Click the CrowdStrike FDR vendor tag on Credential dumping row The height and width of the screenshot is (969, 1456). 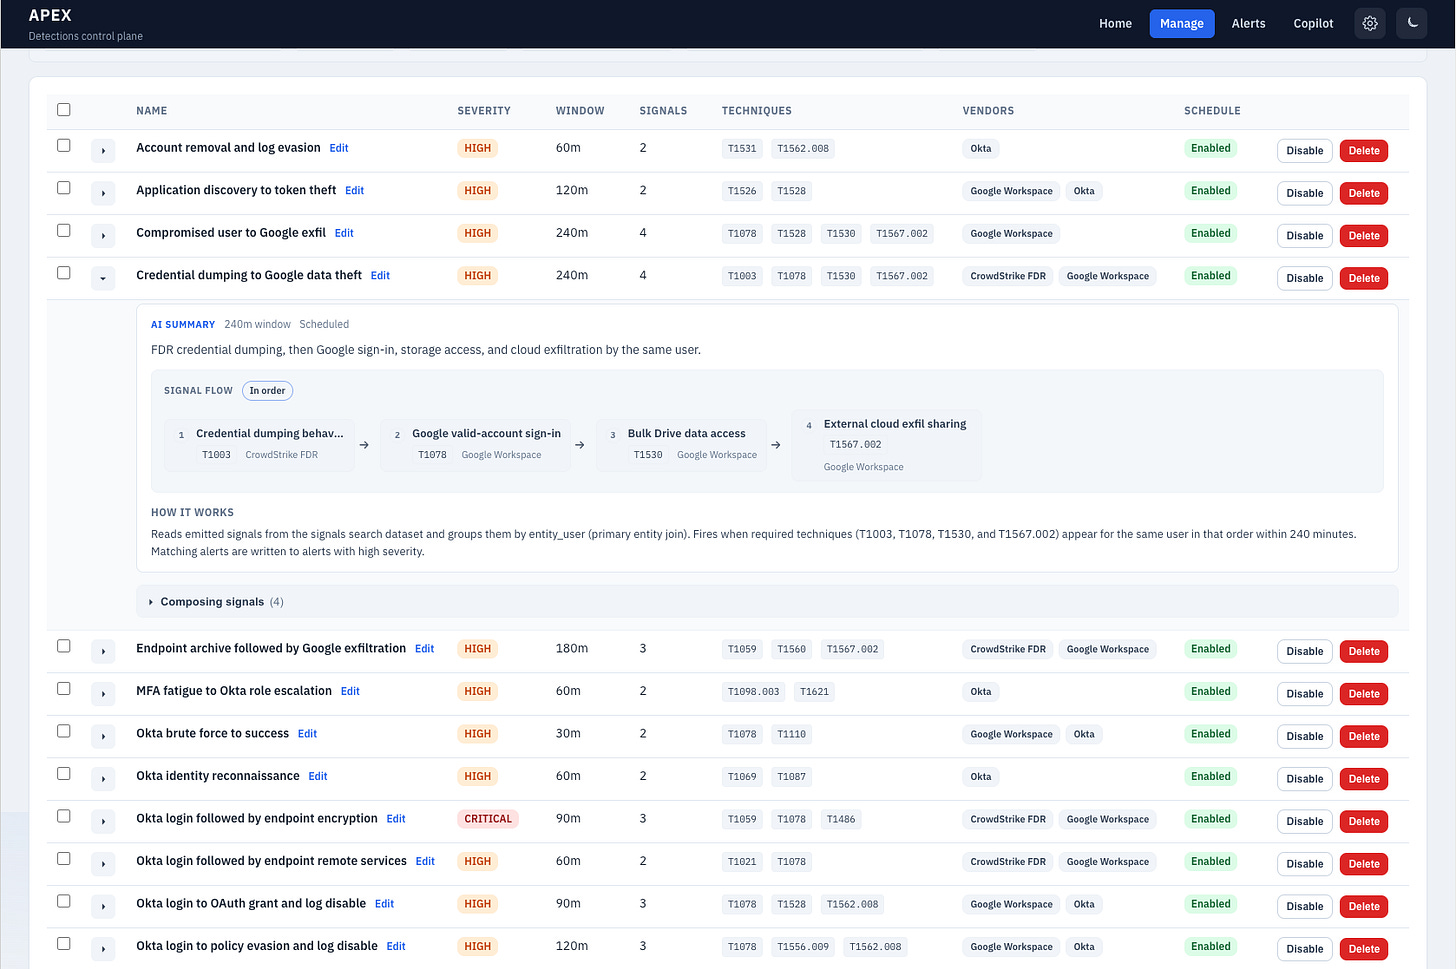1008,276
